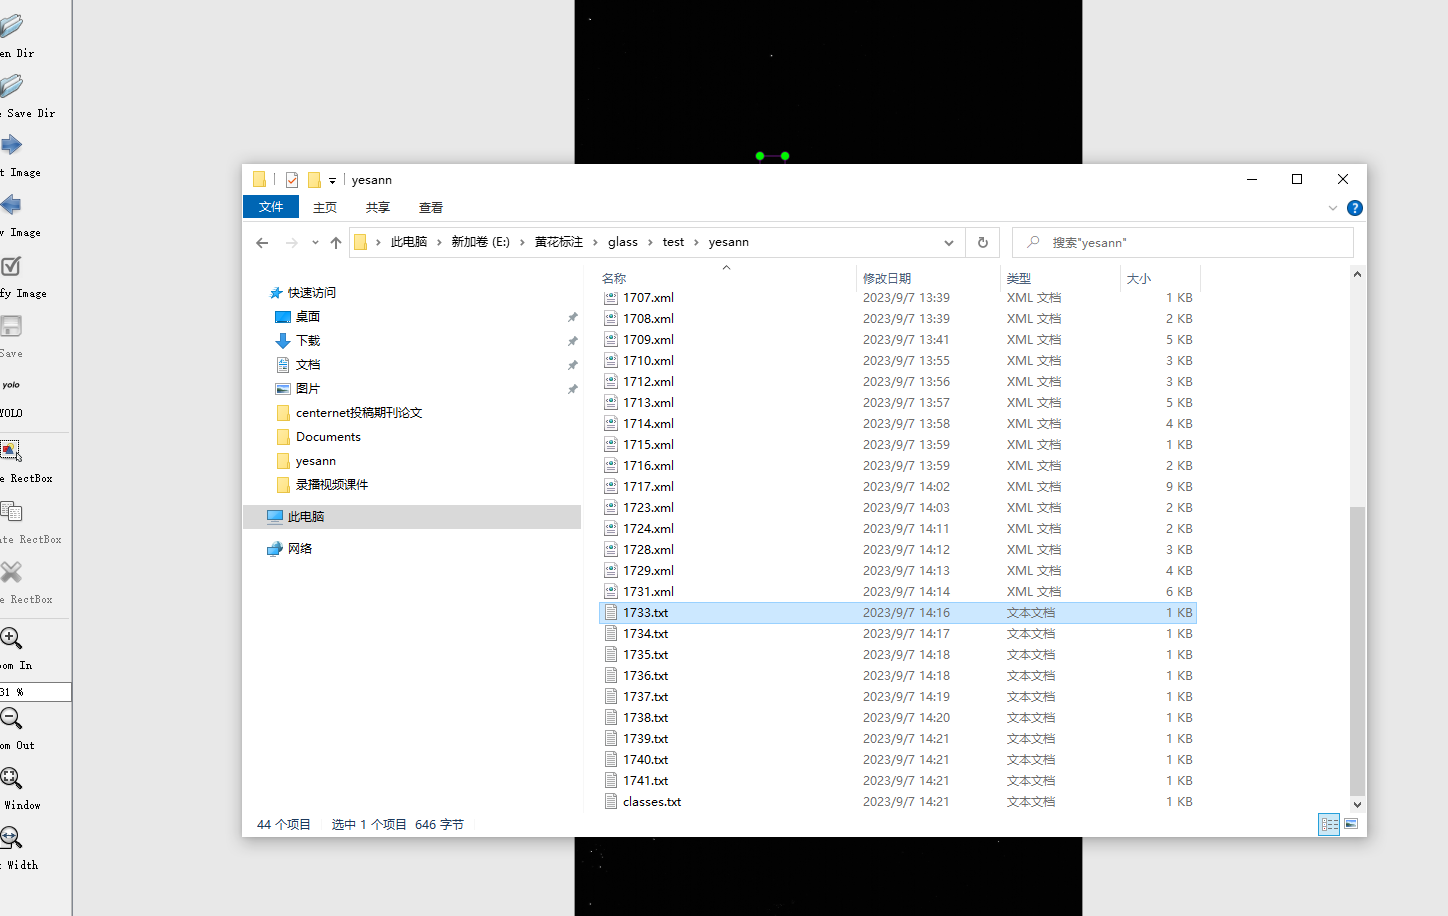
Task: Expand chevron after test in address bar
Action: point(697,242)
